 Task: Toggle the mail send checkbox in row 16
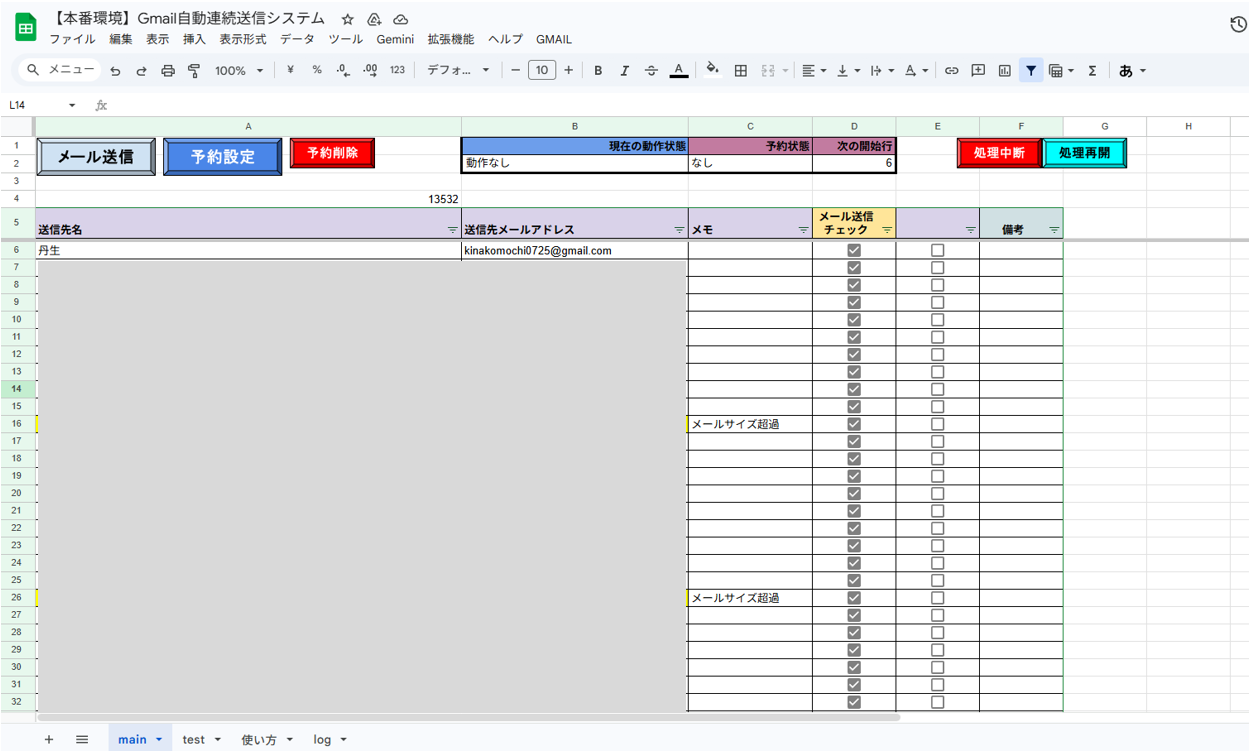pyautogui.click(x=854, y=424)
